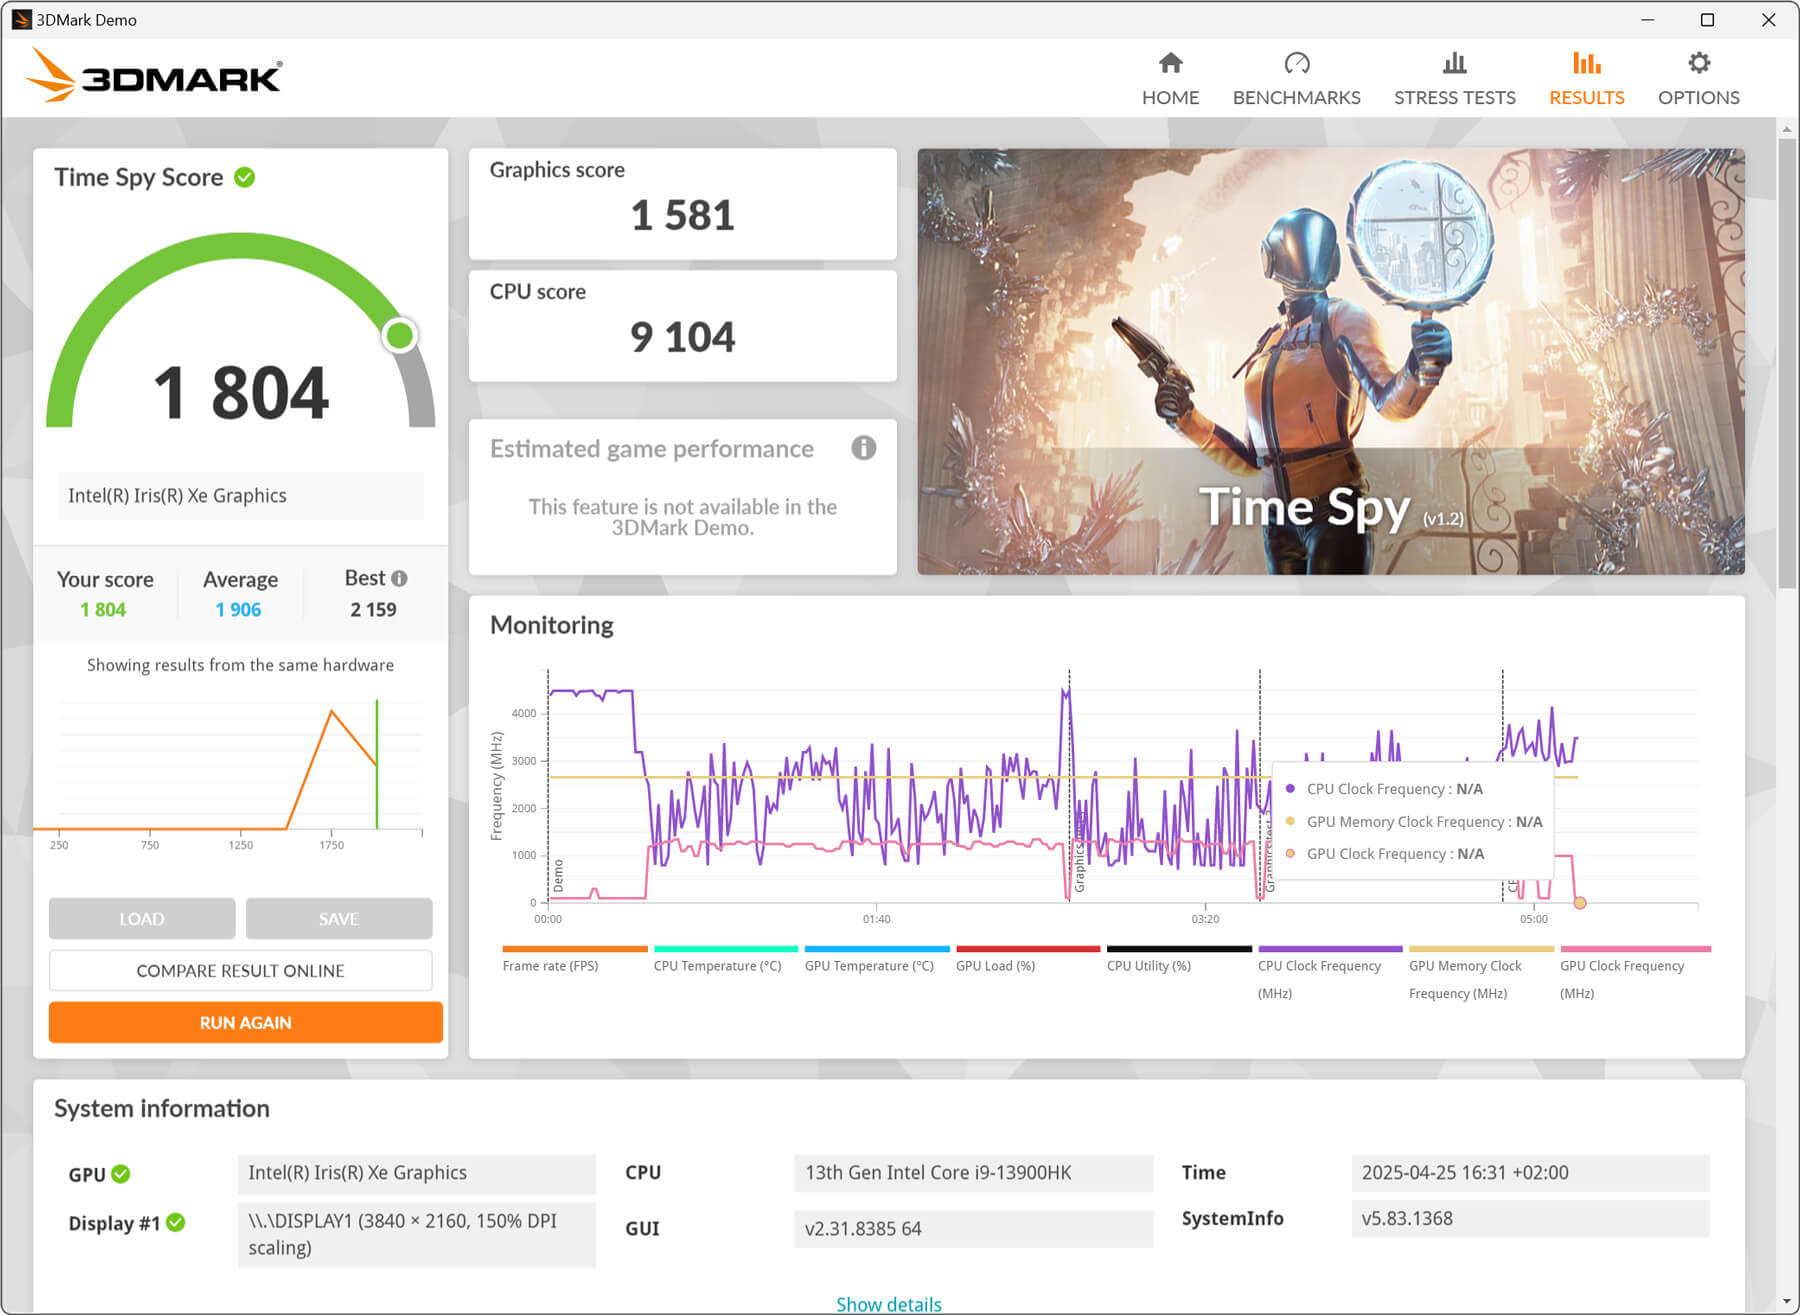Click the scroll down arrow of the scrollbar
1800x1315 pixels.
(x=1787, y=1301)
